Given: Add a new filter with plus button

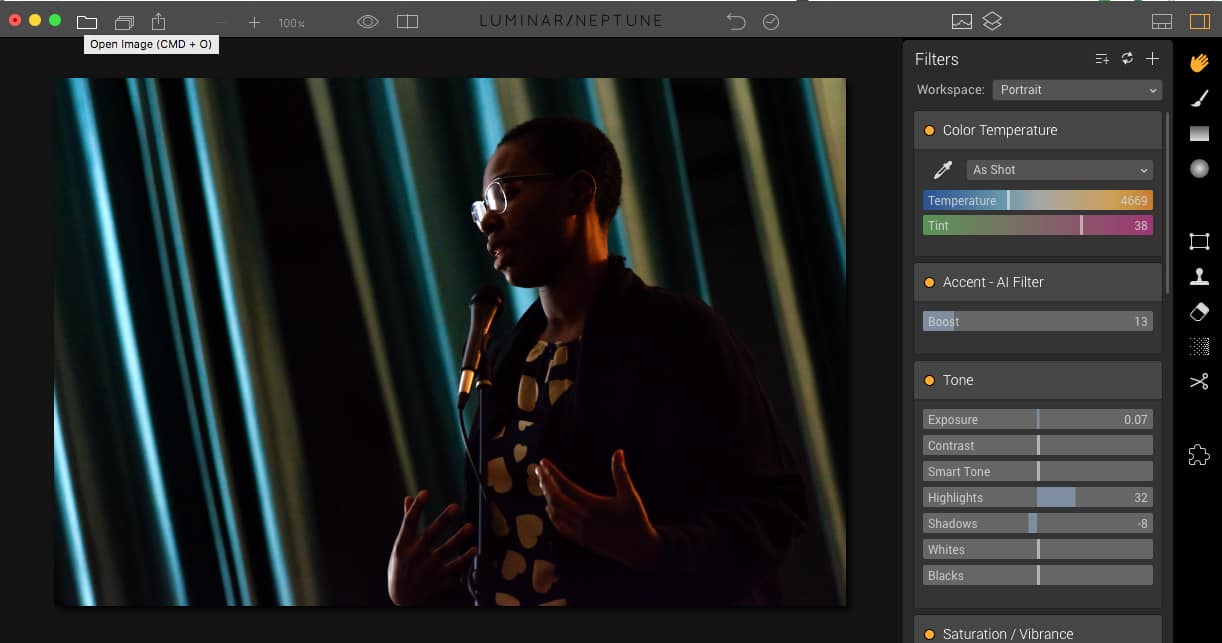Looking at the screenshot, I should (1152, 59).
